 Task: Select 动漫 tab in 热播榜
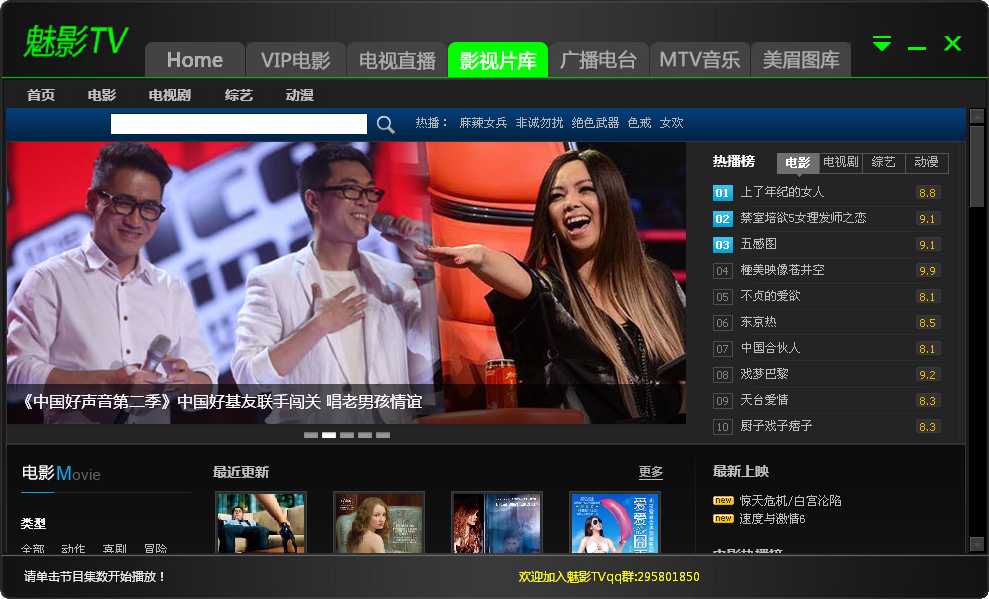(927, 163)
